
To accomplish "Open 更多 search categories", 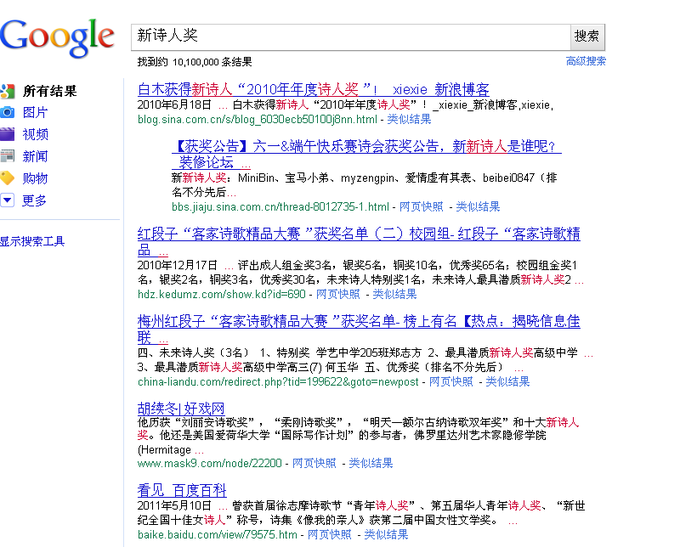I will click(x=35, y=200).
